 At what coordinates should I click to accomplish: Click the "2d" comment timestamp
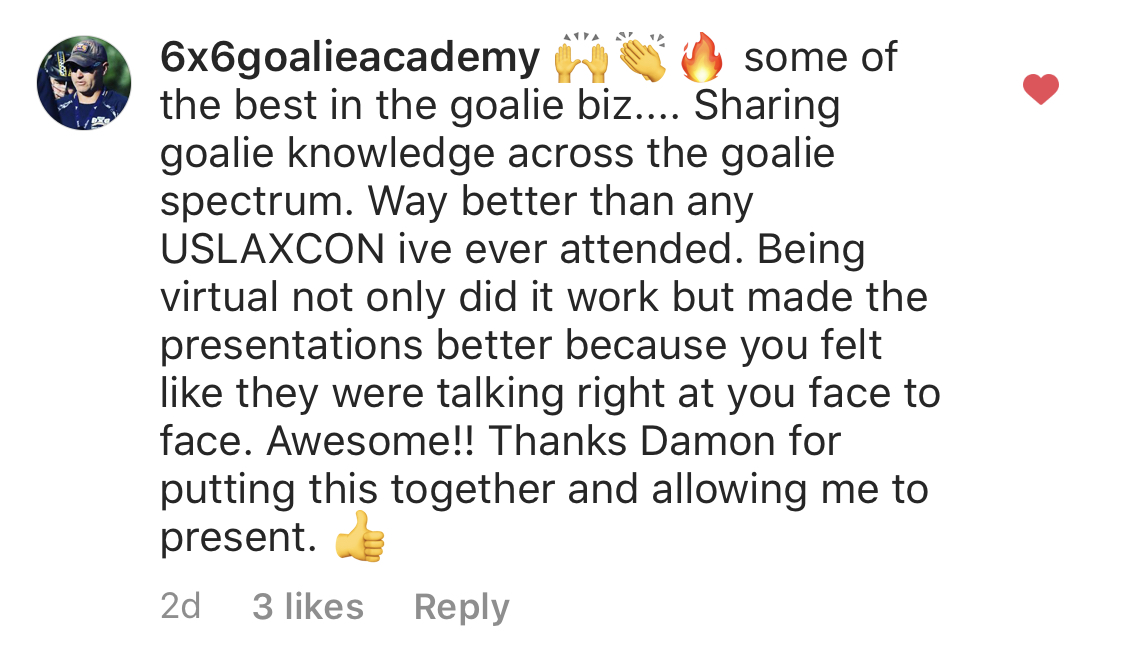(180, 606)
